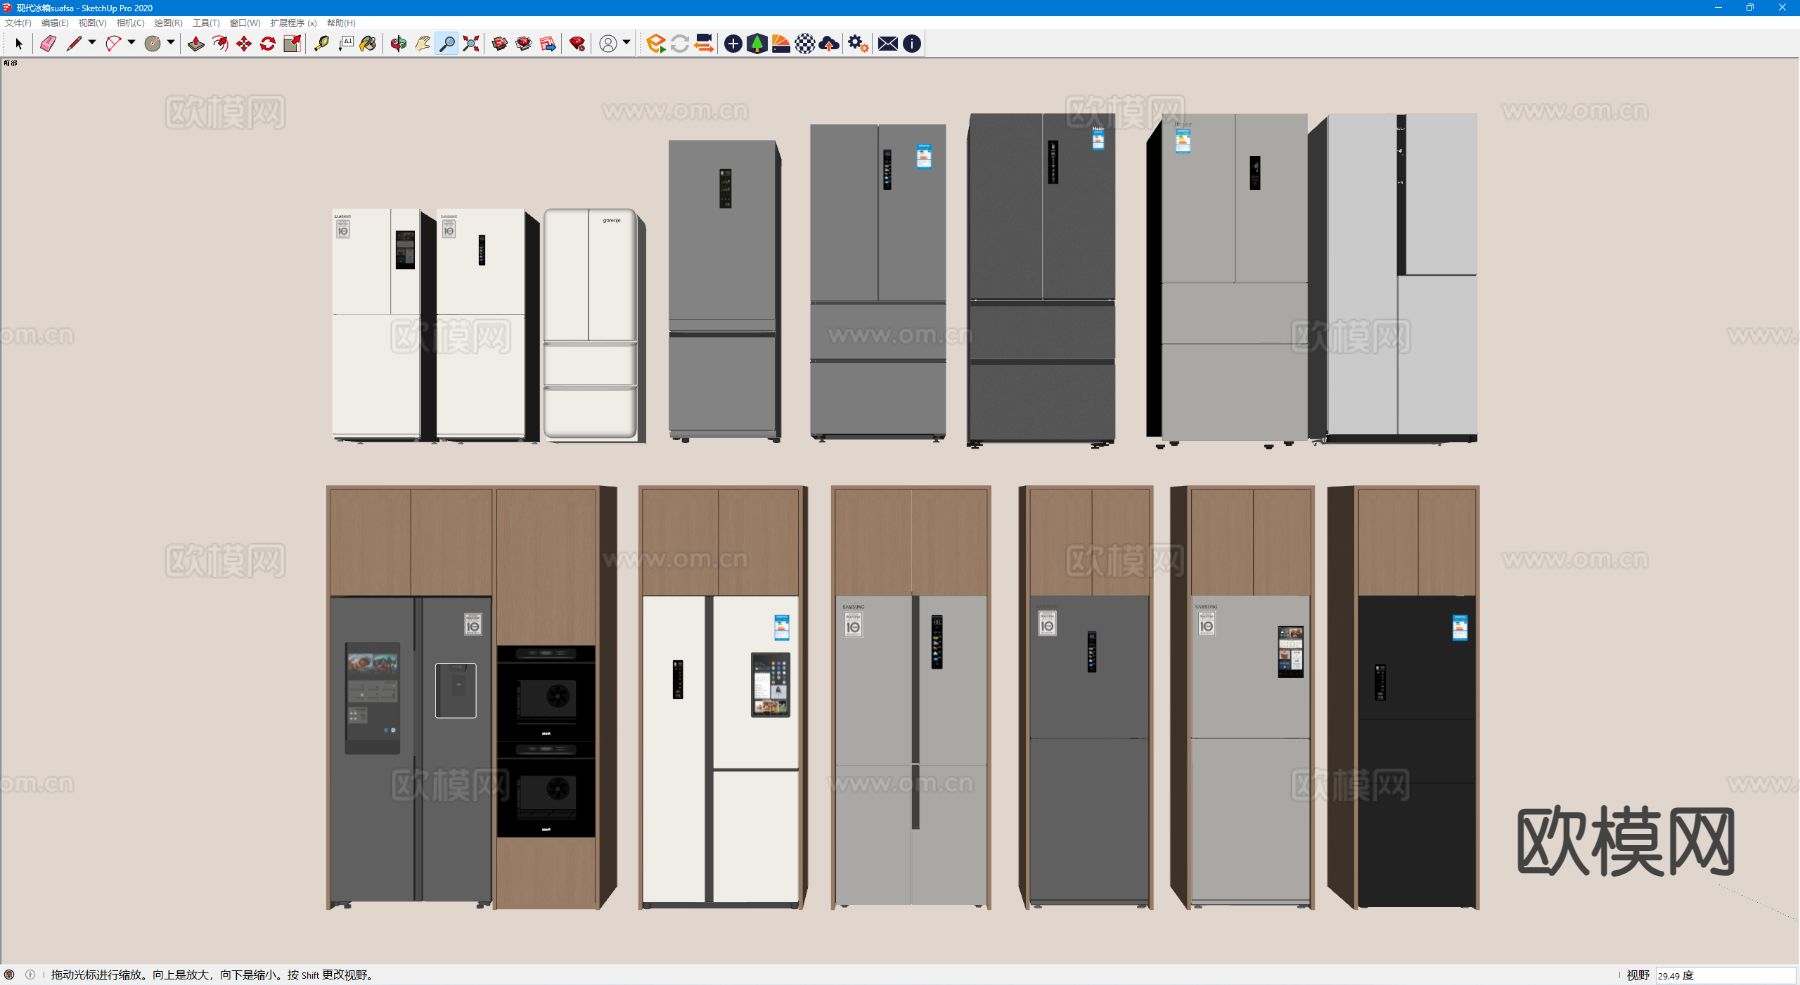Click the user account sign-in icon

[x=608, y=43]
